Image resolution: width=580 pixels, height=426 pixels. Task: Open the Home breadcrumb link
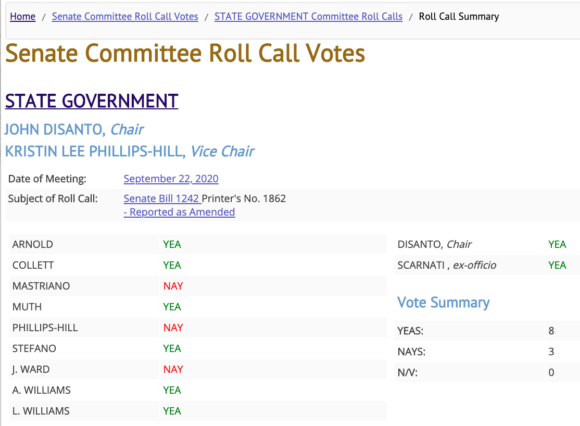[23, 17]
